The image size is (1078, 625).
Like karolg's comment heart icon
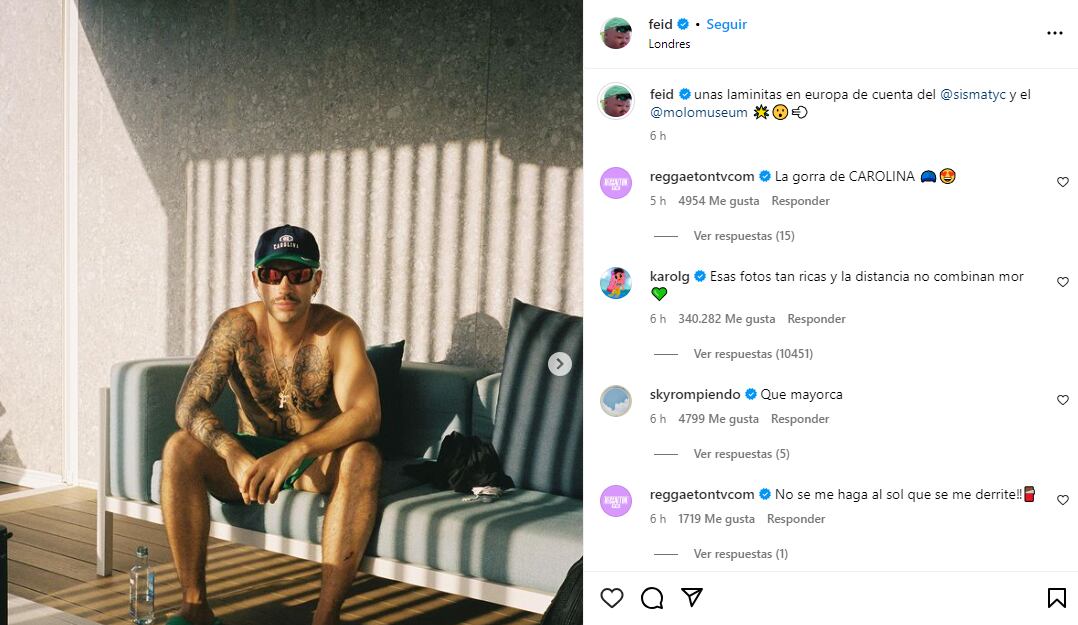pos(1063,282)
